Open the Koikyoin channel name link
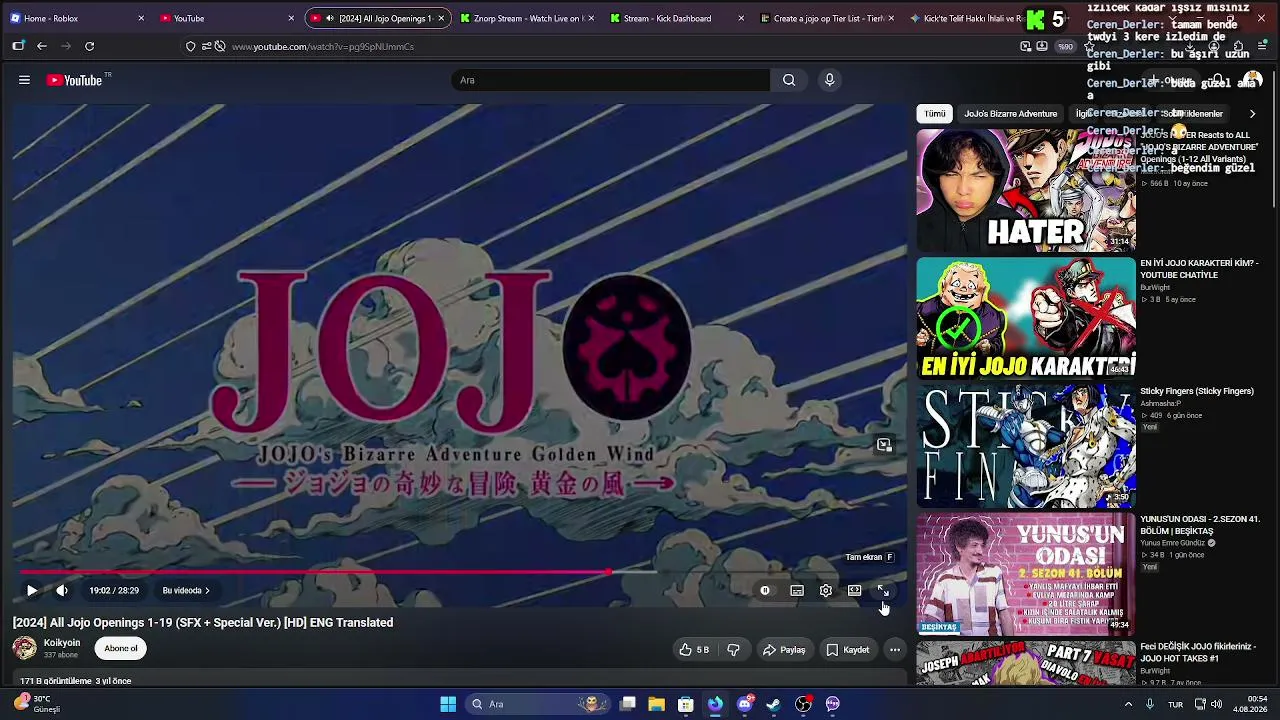1280x720 pixels. point(62,643)
